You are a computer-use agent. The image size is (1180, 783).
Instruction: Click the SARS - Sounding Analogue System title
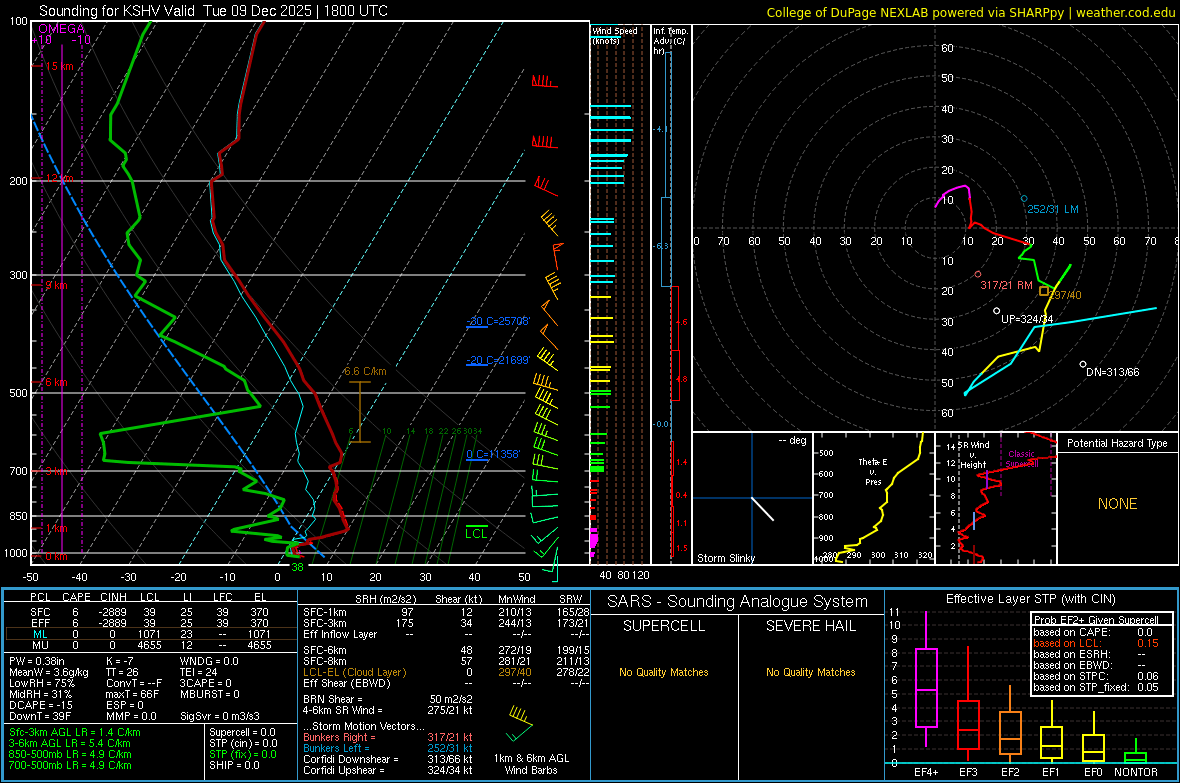[738, 602]
